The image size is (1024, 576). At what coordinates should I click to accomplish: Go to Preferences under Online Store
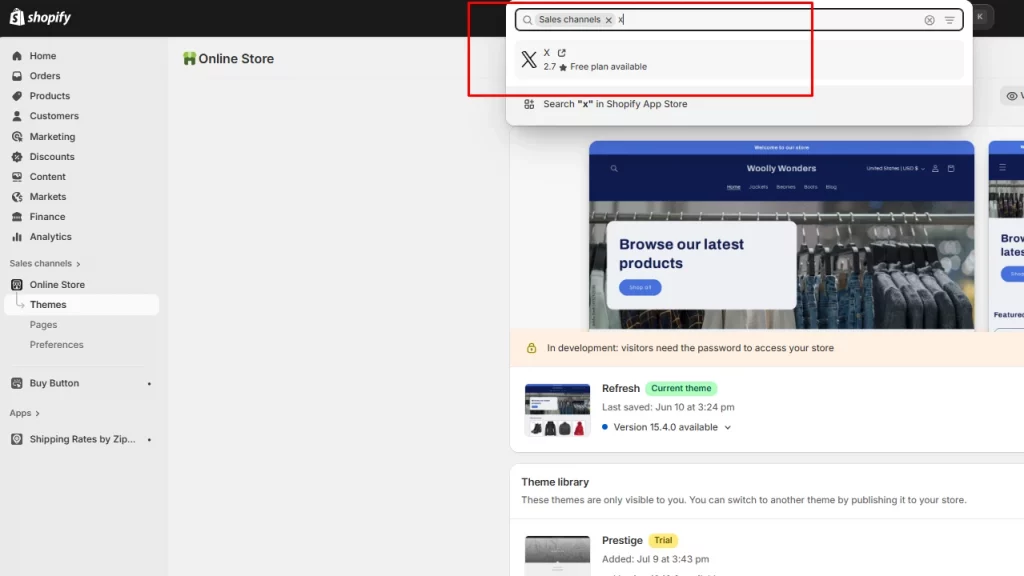tap(56, 345)
